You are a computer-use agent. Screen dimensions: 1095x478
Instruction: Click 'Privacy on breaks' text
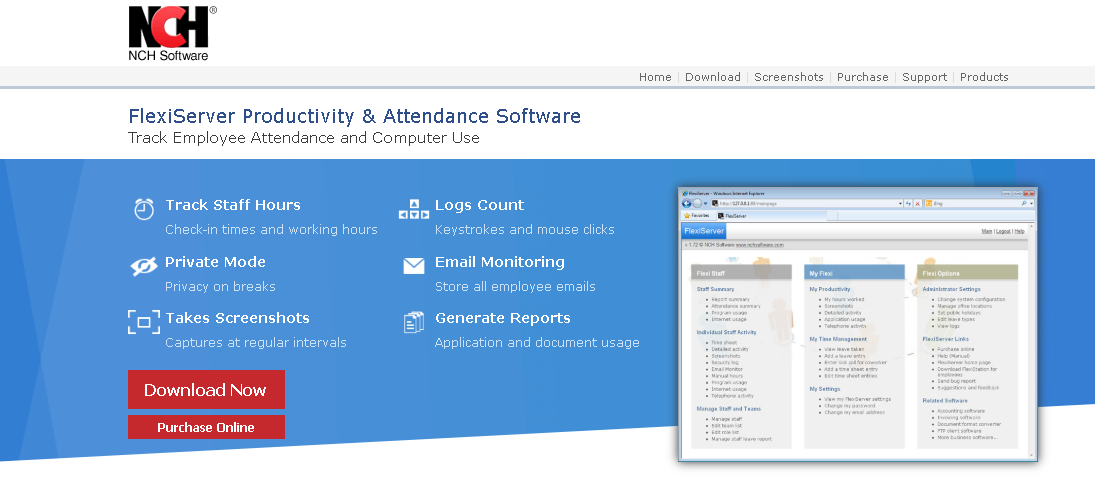220,287
